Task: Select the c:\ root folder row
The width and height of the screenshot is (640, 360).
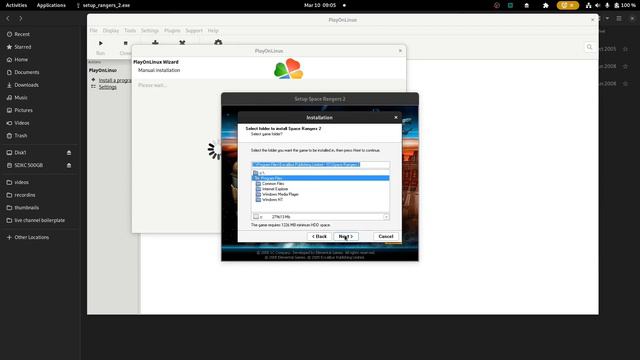Action: [x=320, y=173]
